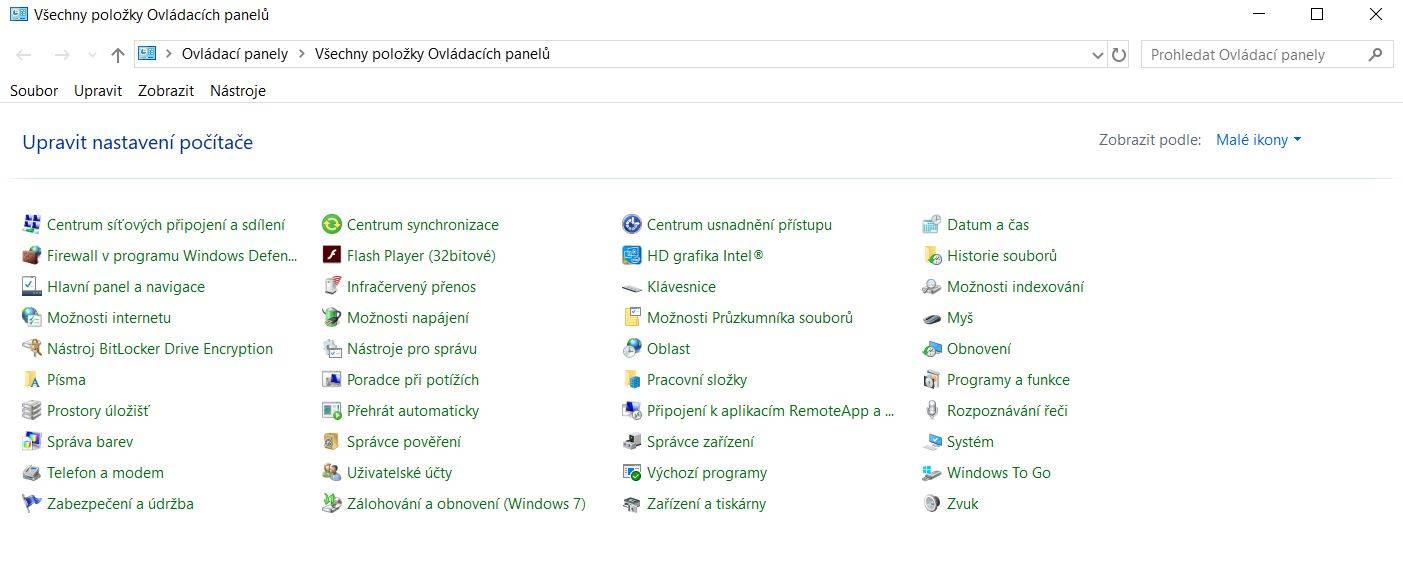Click the Zařízení a tiskárny printer icon
This screenshot has height=582, width=1403.
click(x=631, y=504)
